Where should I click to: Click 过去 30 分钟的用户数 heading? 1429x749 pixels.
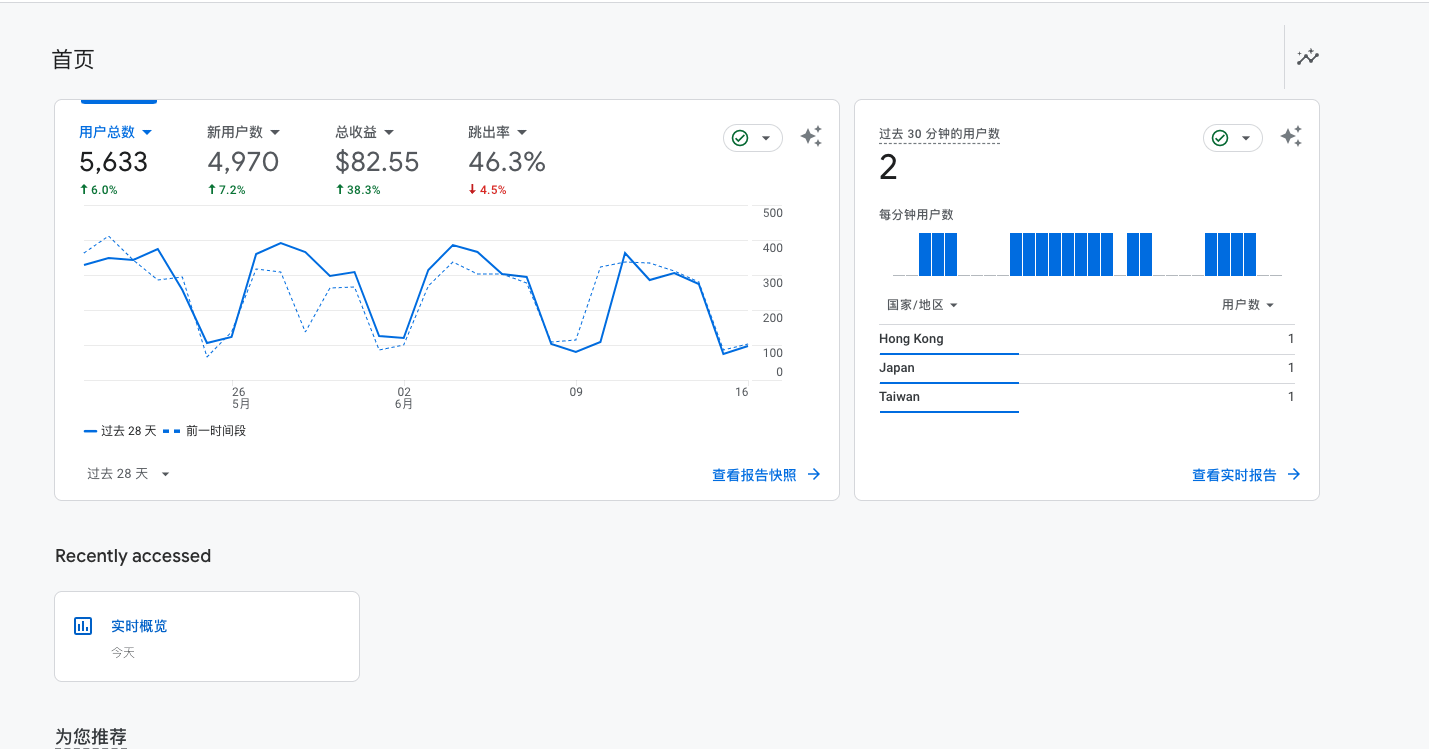pos(939,134)
